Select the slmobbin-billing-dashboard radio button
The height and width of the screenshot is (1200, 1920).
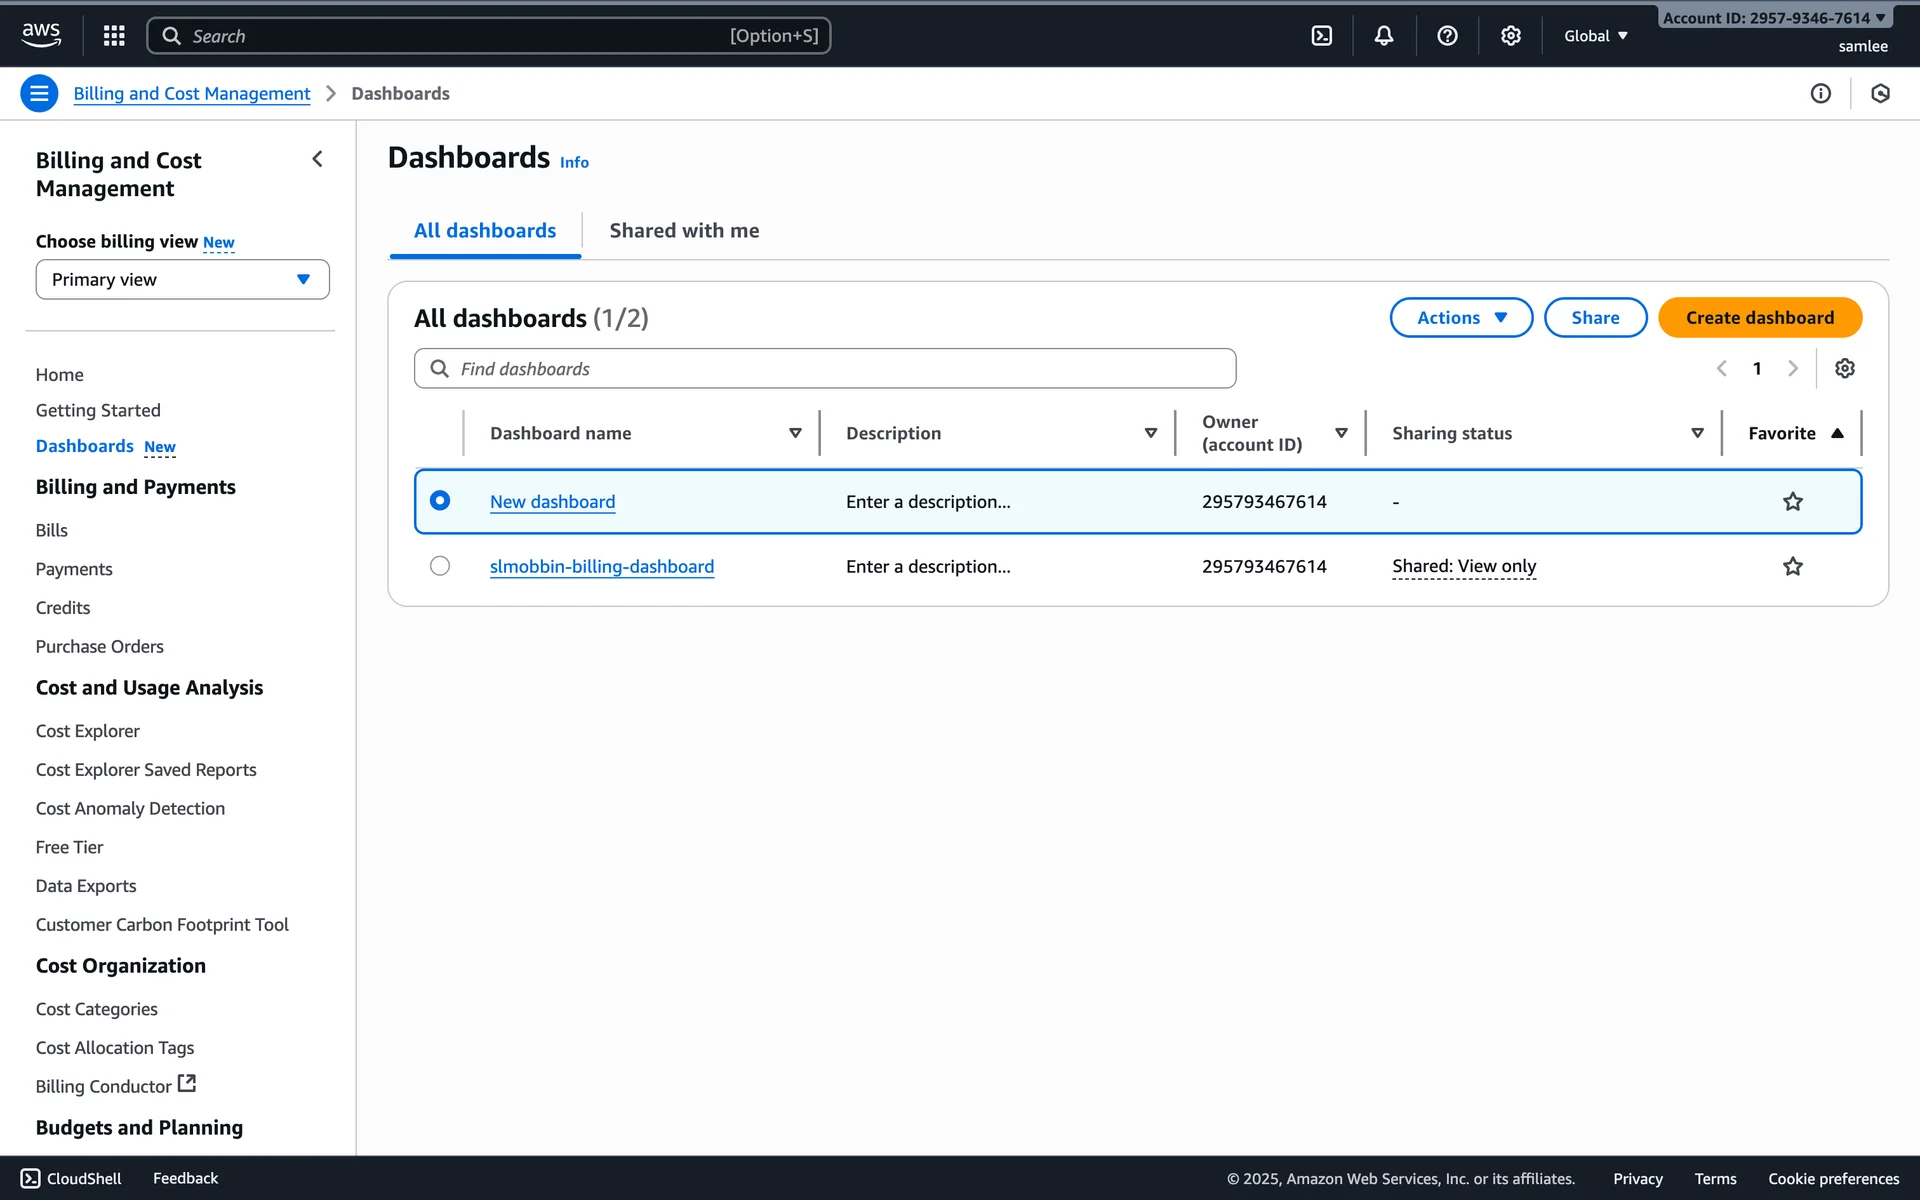tap(440, 566)
